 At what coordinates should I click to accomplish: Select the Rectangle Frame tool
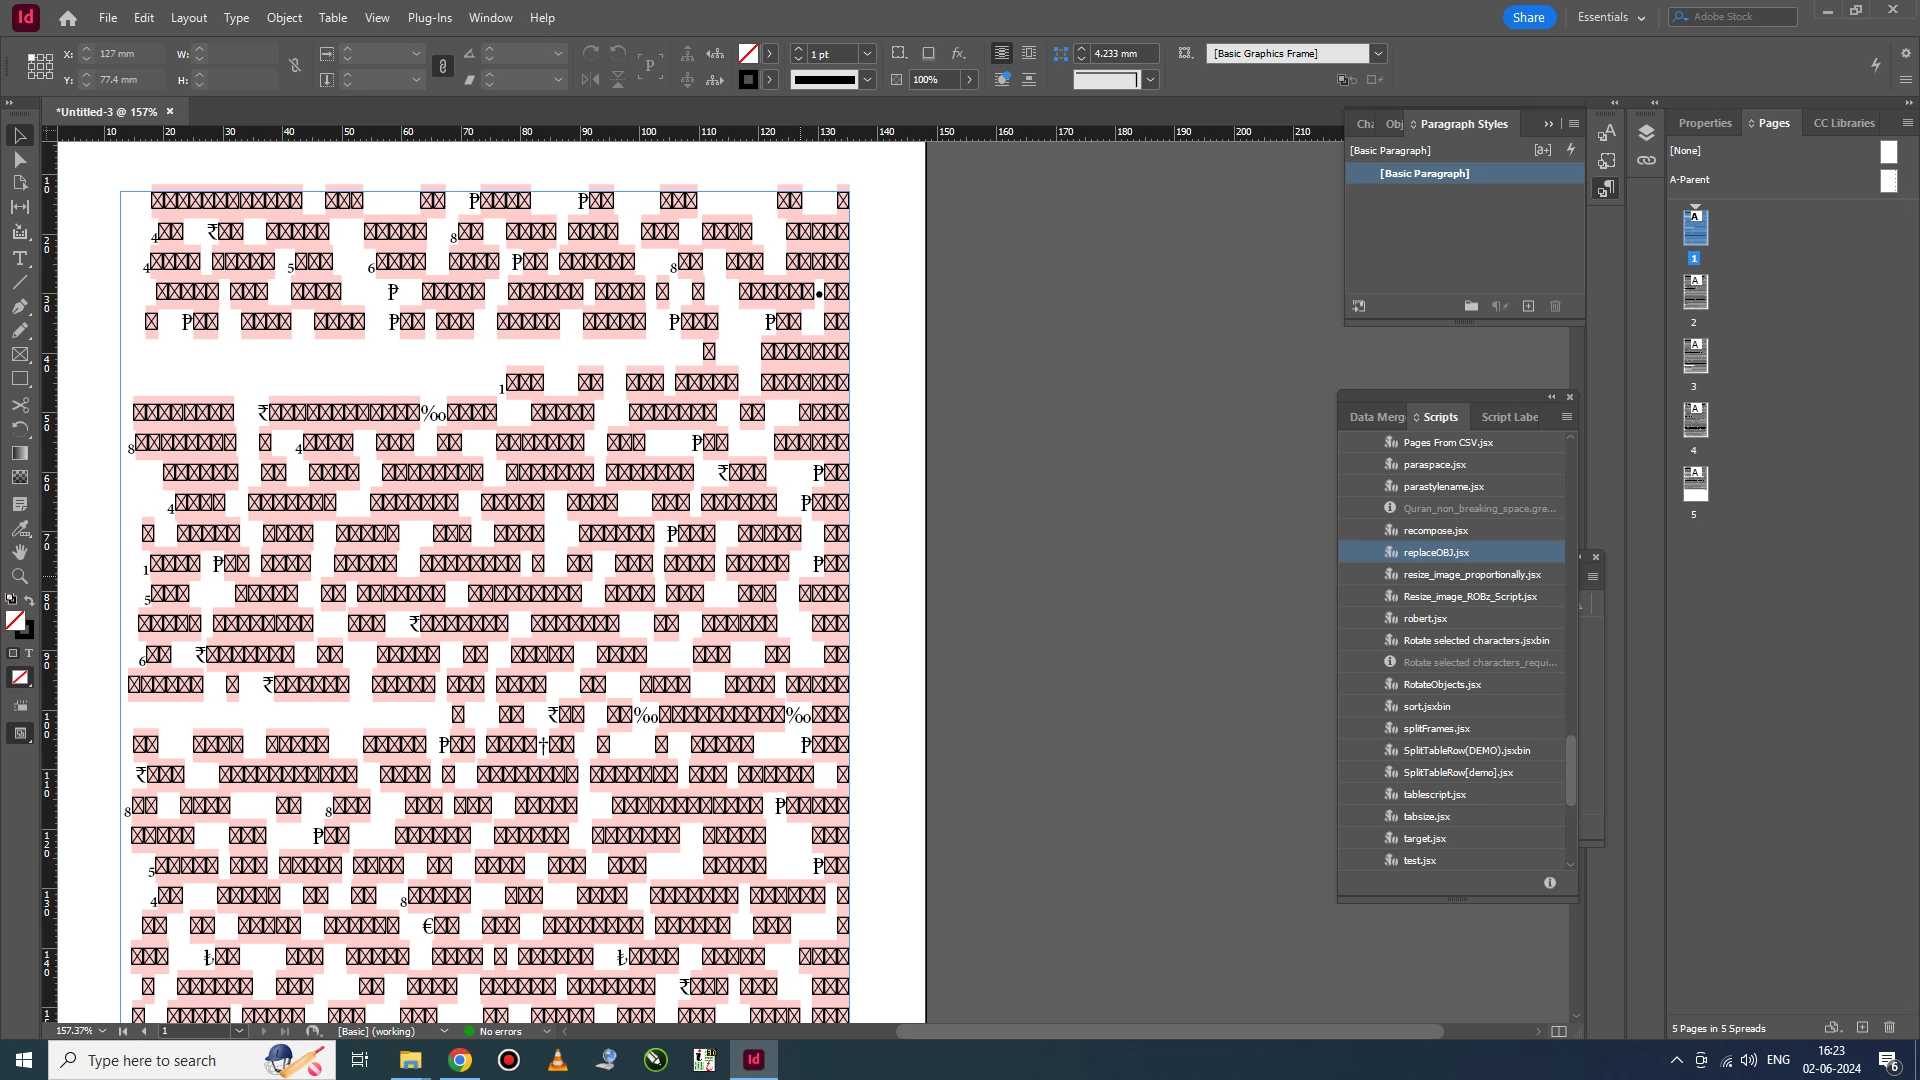[19, 355]
